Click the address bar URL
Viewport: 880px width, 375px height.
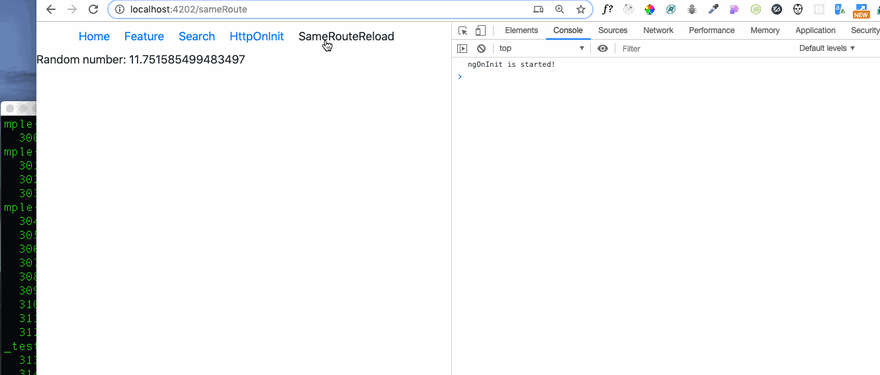point(188,10)
